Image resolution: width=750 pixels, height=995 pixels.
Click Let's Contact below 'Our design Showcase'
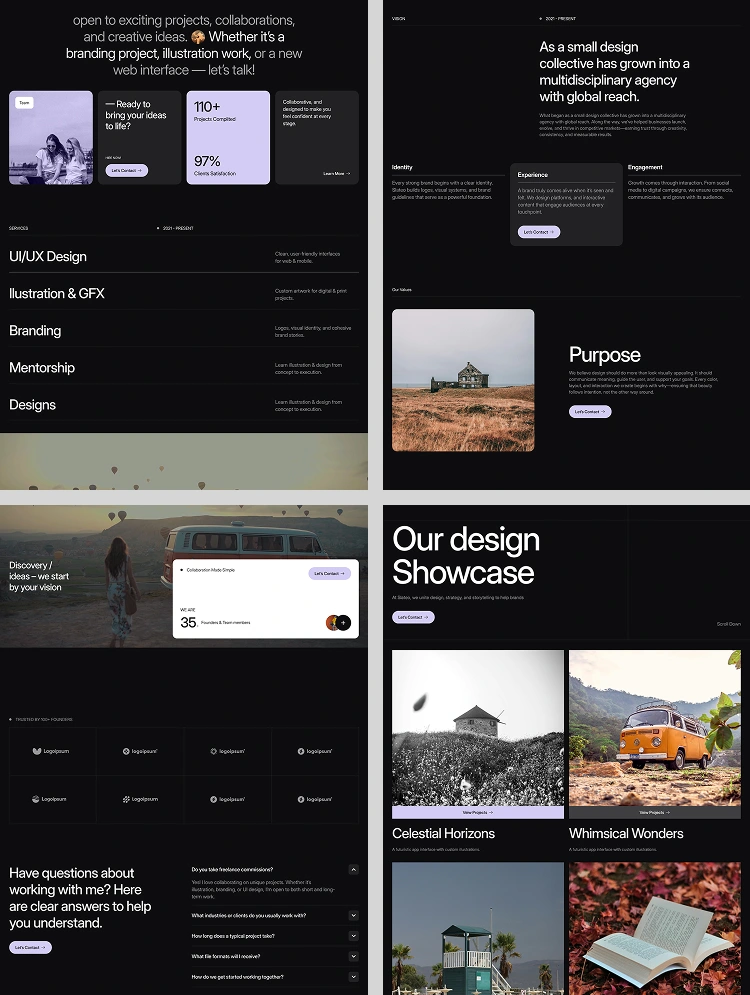pos(413,617)
